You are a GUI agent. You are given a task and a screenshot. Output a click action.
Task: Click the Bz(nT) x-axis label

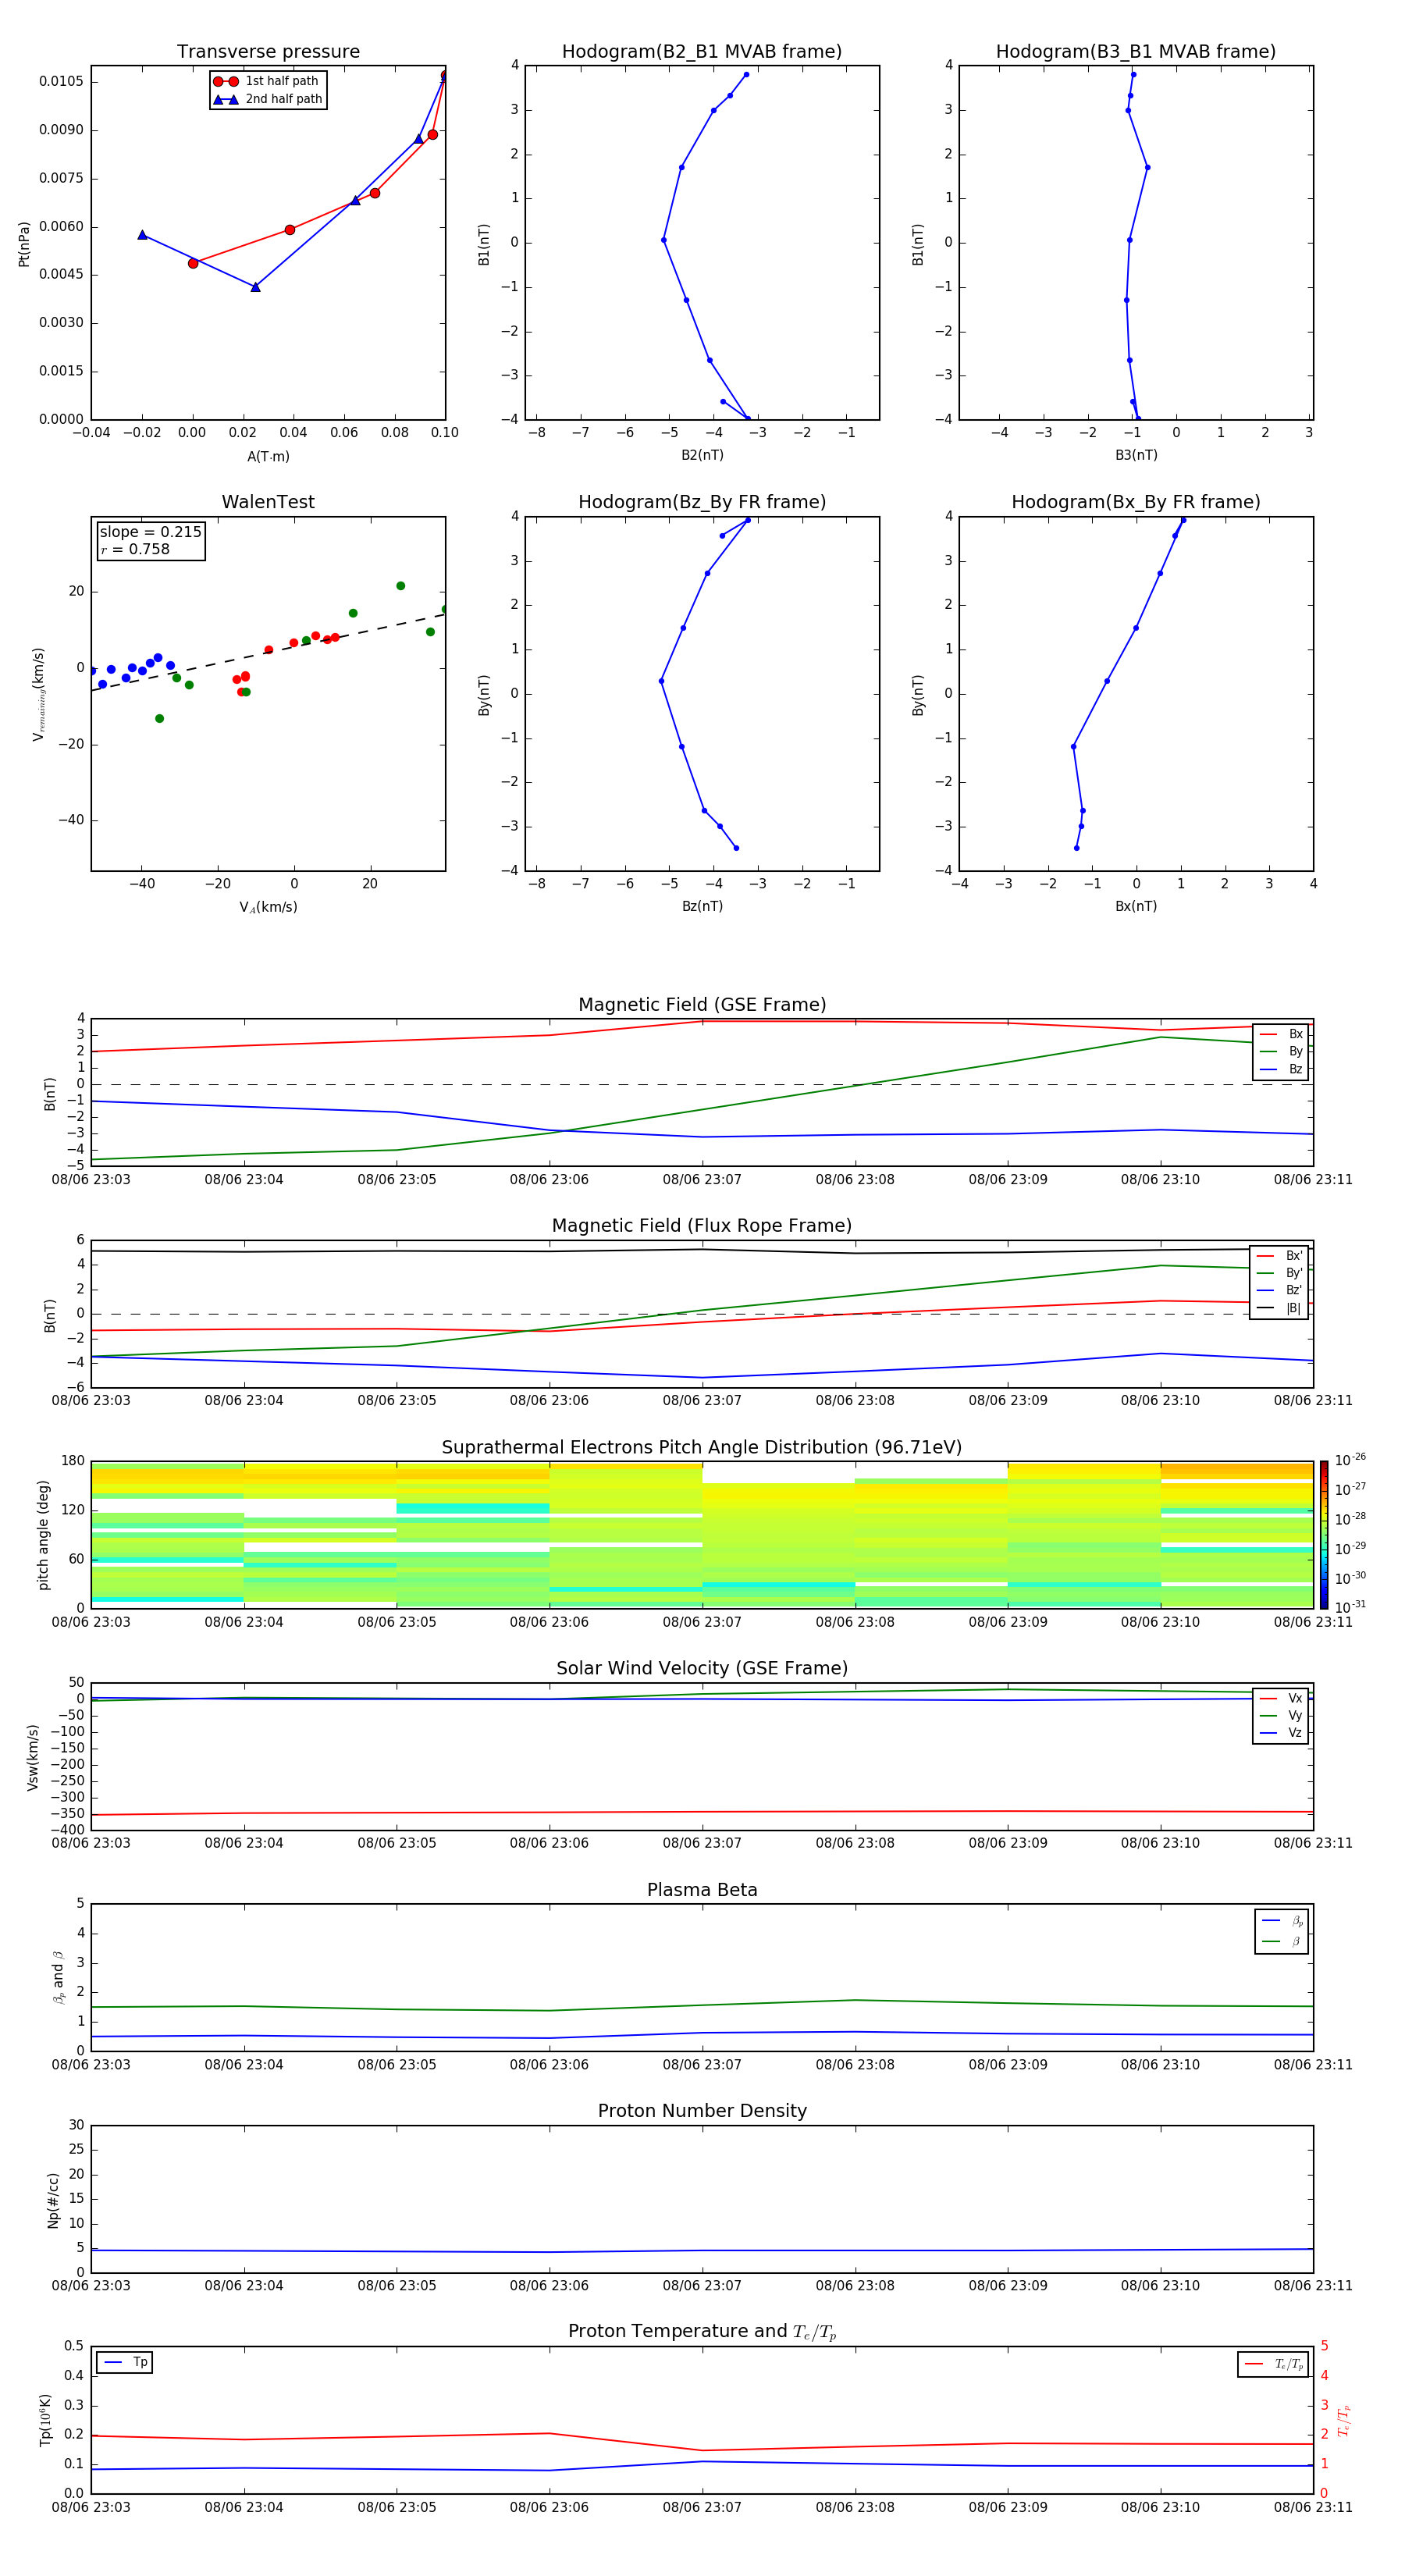702,906
